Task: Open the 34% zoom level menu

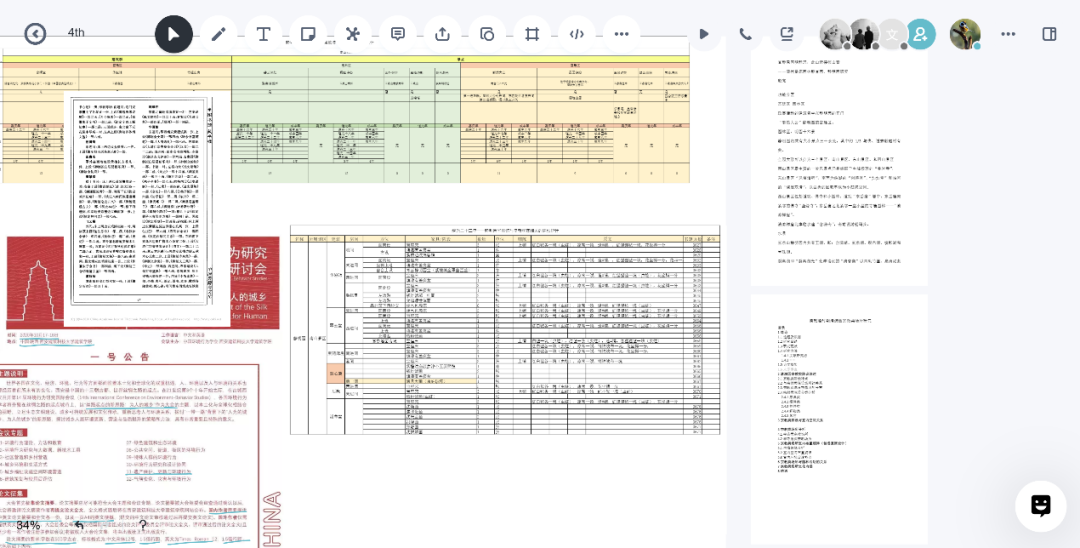Action: pyautogui.click(x=28, y=526)
